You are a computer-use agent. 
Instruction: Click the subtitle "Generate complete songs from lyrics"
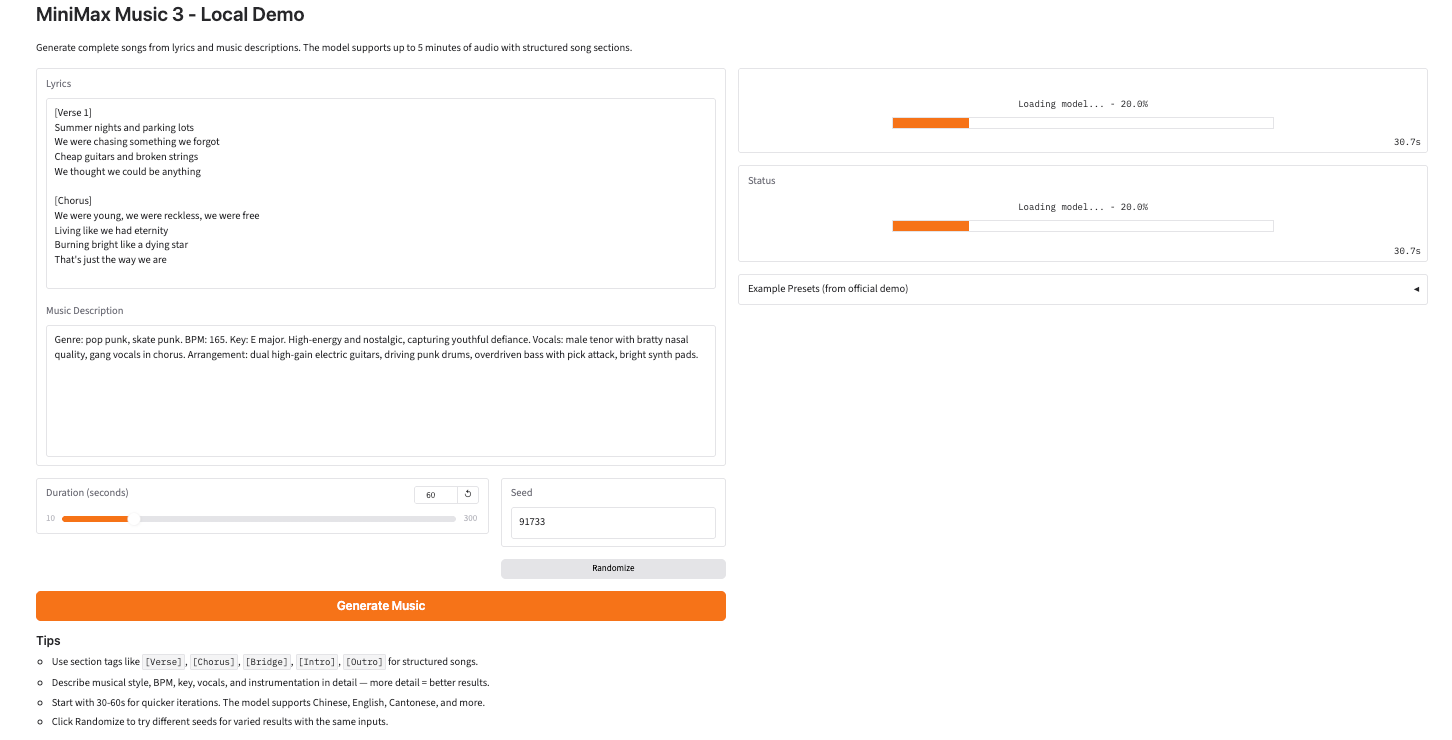coord(334,48)
